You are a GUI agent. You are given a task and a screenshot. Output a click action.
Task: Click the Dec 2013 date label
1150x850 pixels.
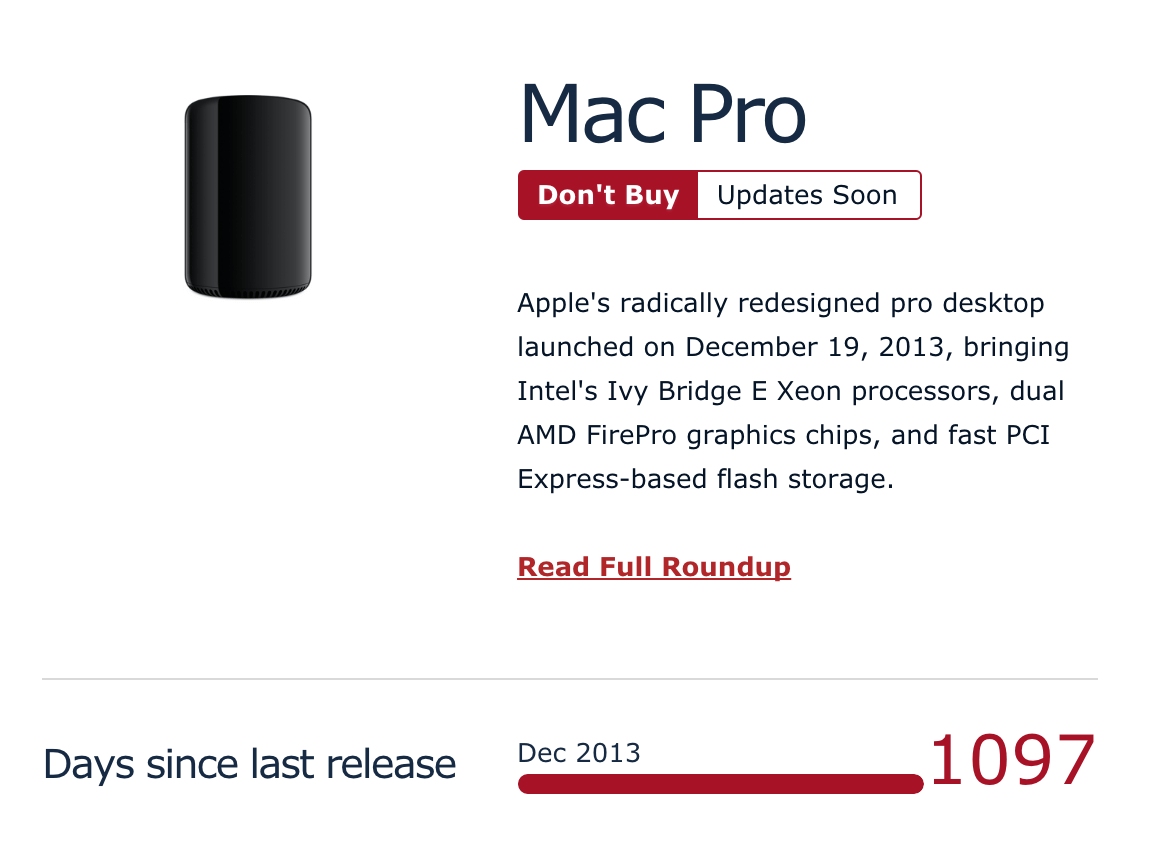click(579, 753)
